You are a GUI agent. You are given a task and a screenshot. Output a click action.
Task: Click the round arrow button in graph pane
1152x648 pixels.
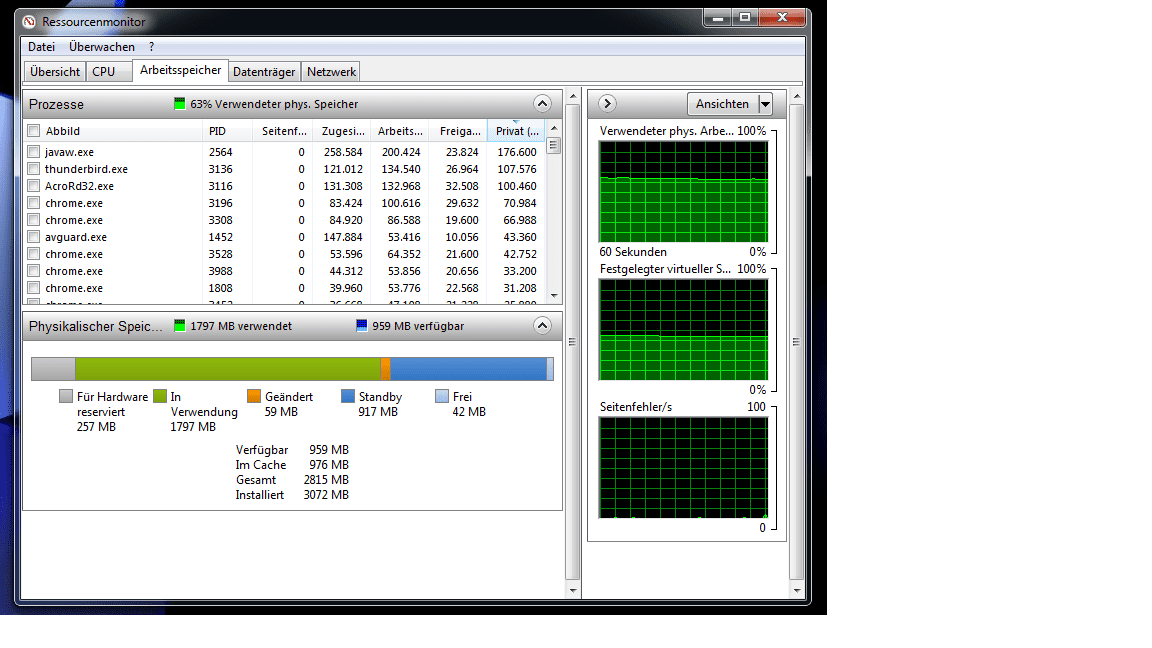click(x=607, y=104)
